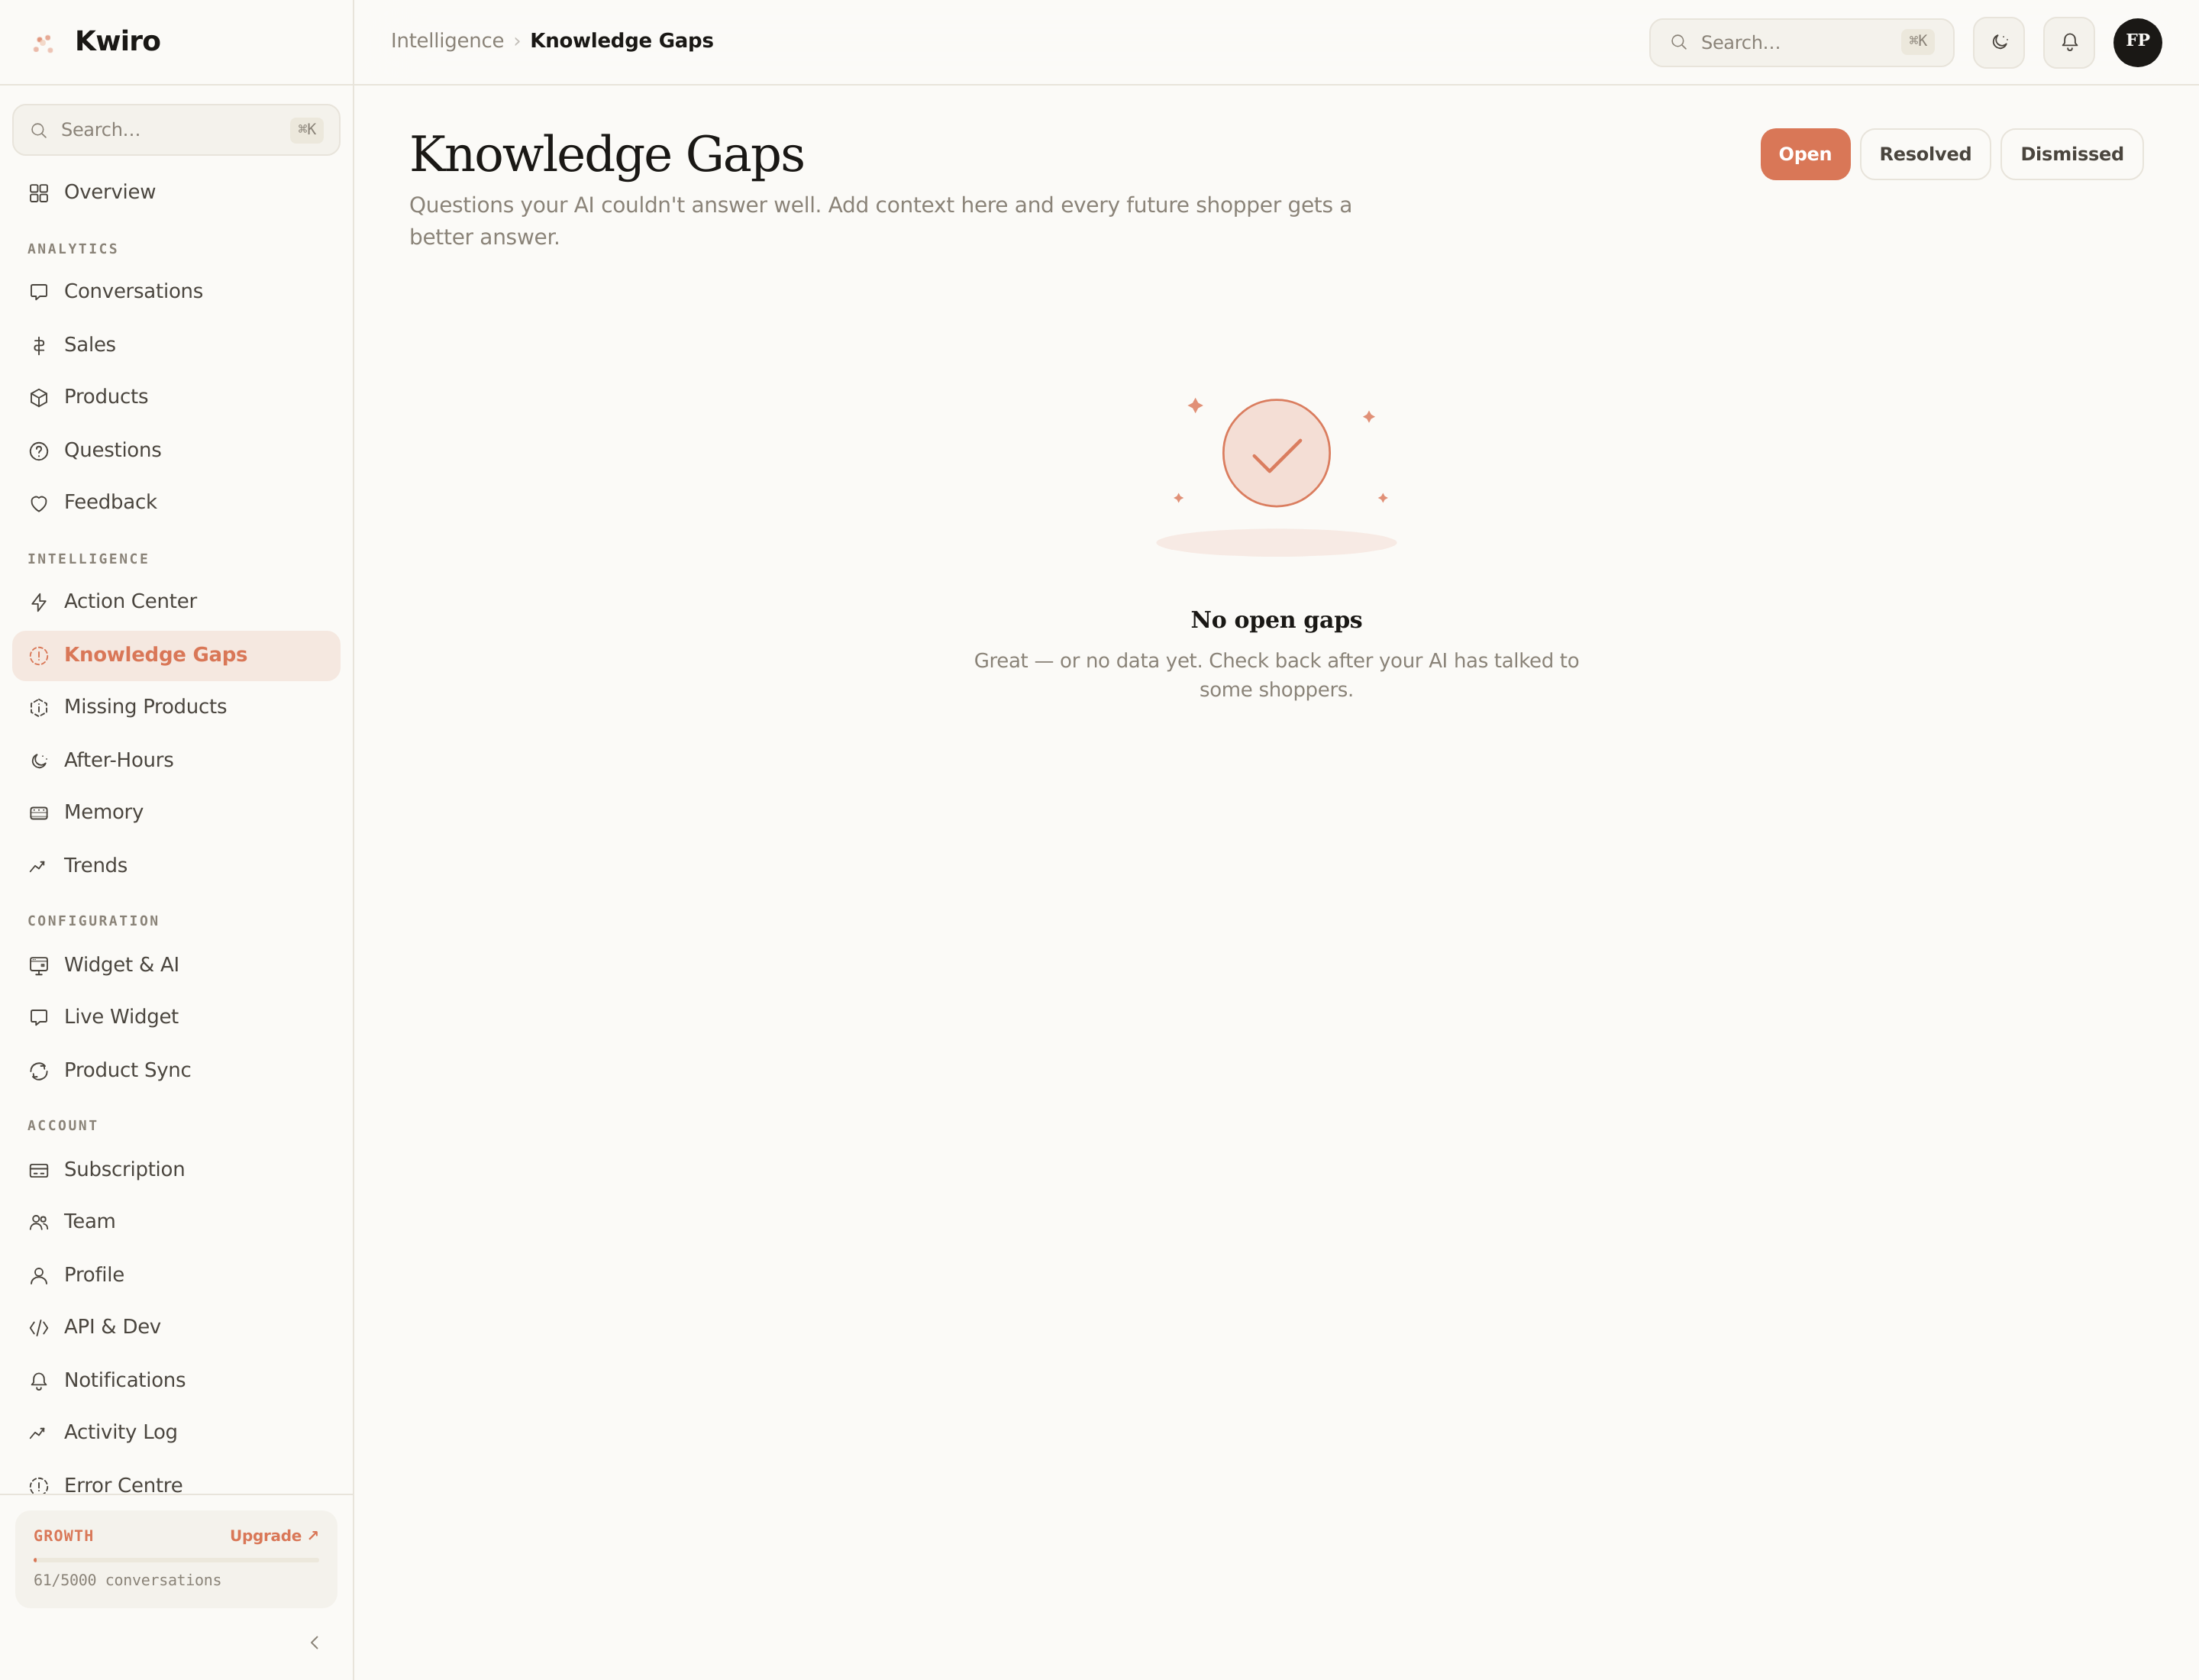Click the Conversations chat bubble icon
2199x1680 pixels.
(39, 292)
